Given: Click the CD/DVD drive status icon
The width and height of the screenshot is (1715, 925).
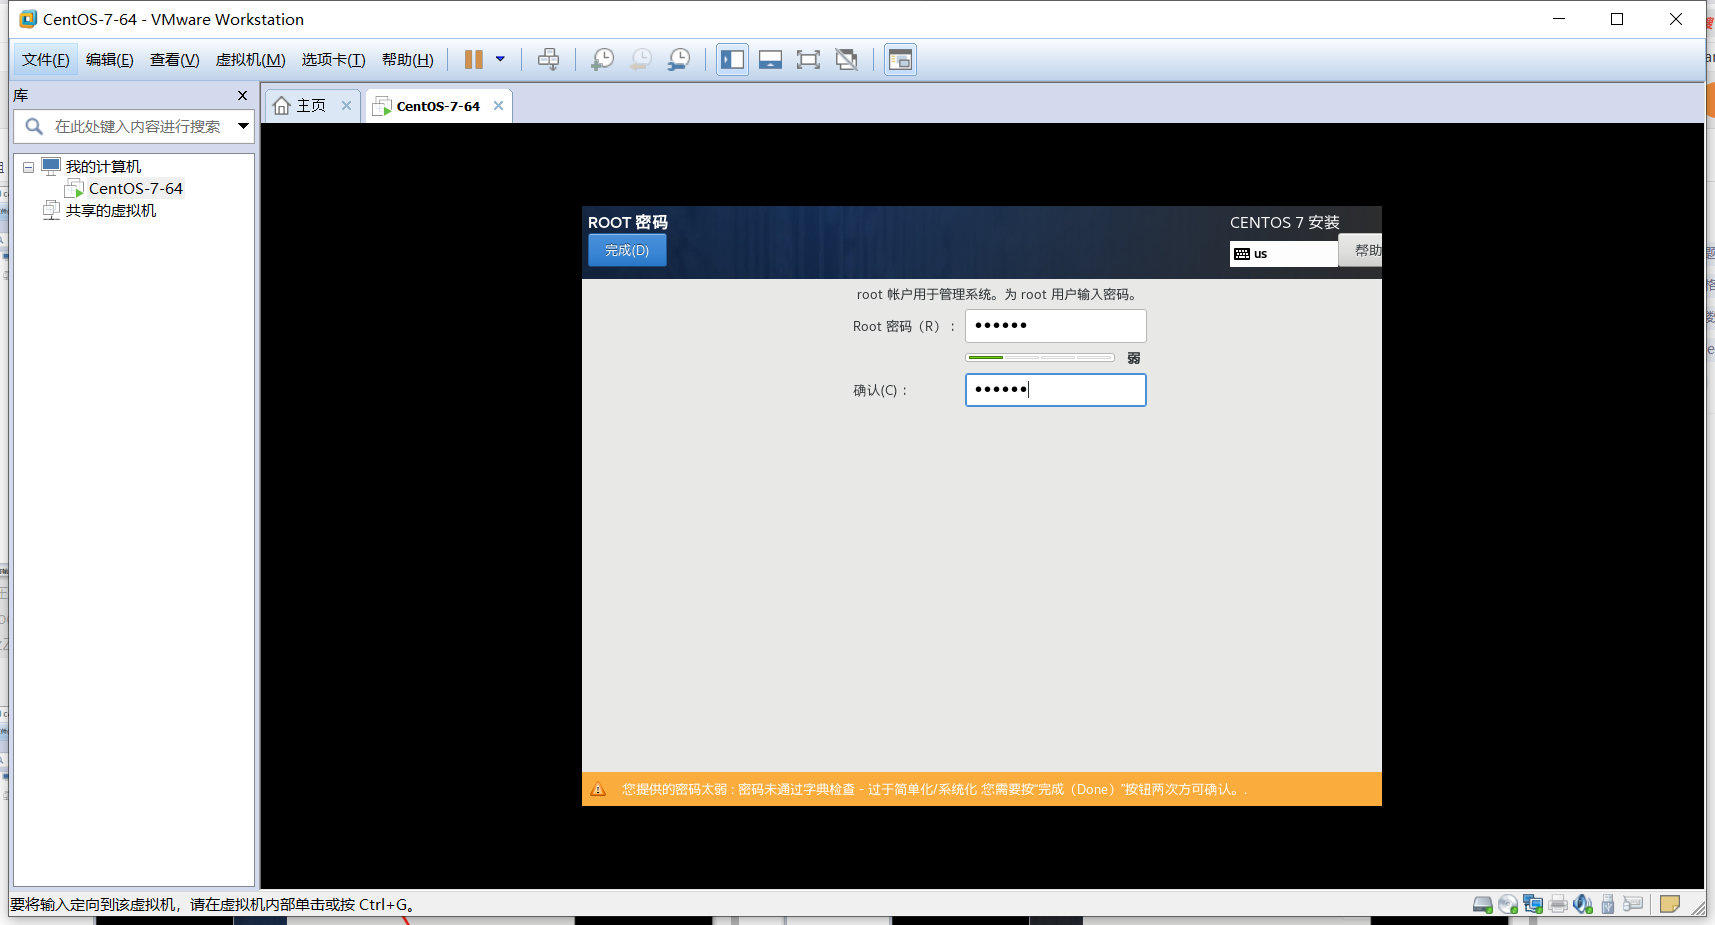Looking at the screenshot, I should pyautogui.click(x=1508, y=905).
